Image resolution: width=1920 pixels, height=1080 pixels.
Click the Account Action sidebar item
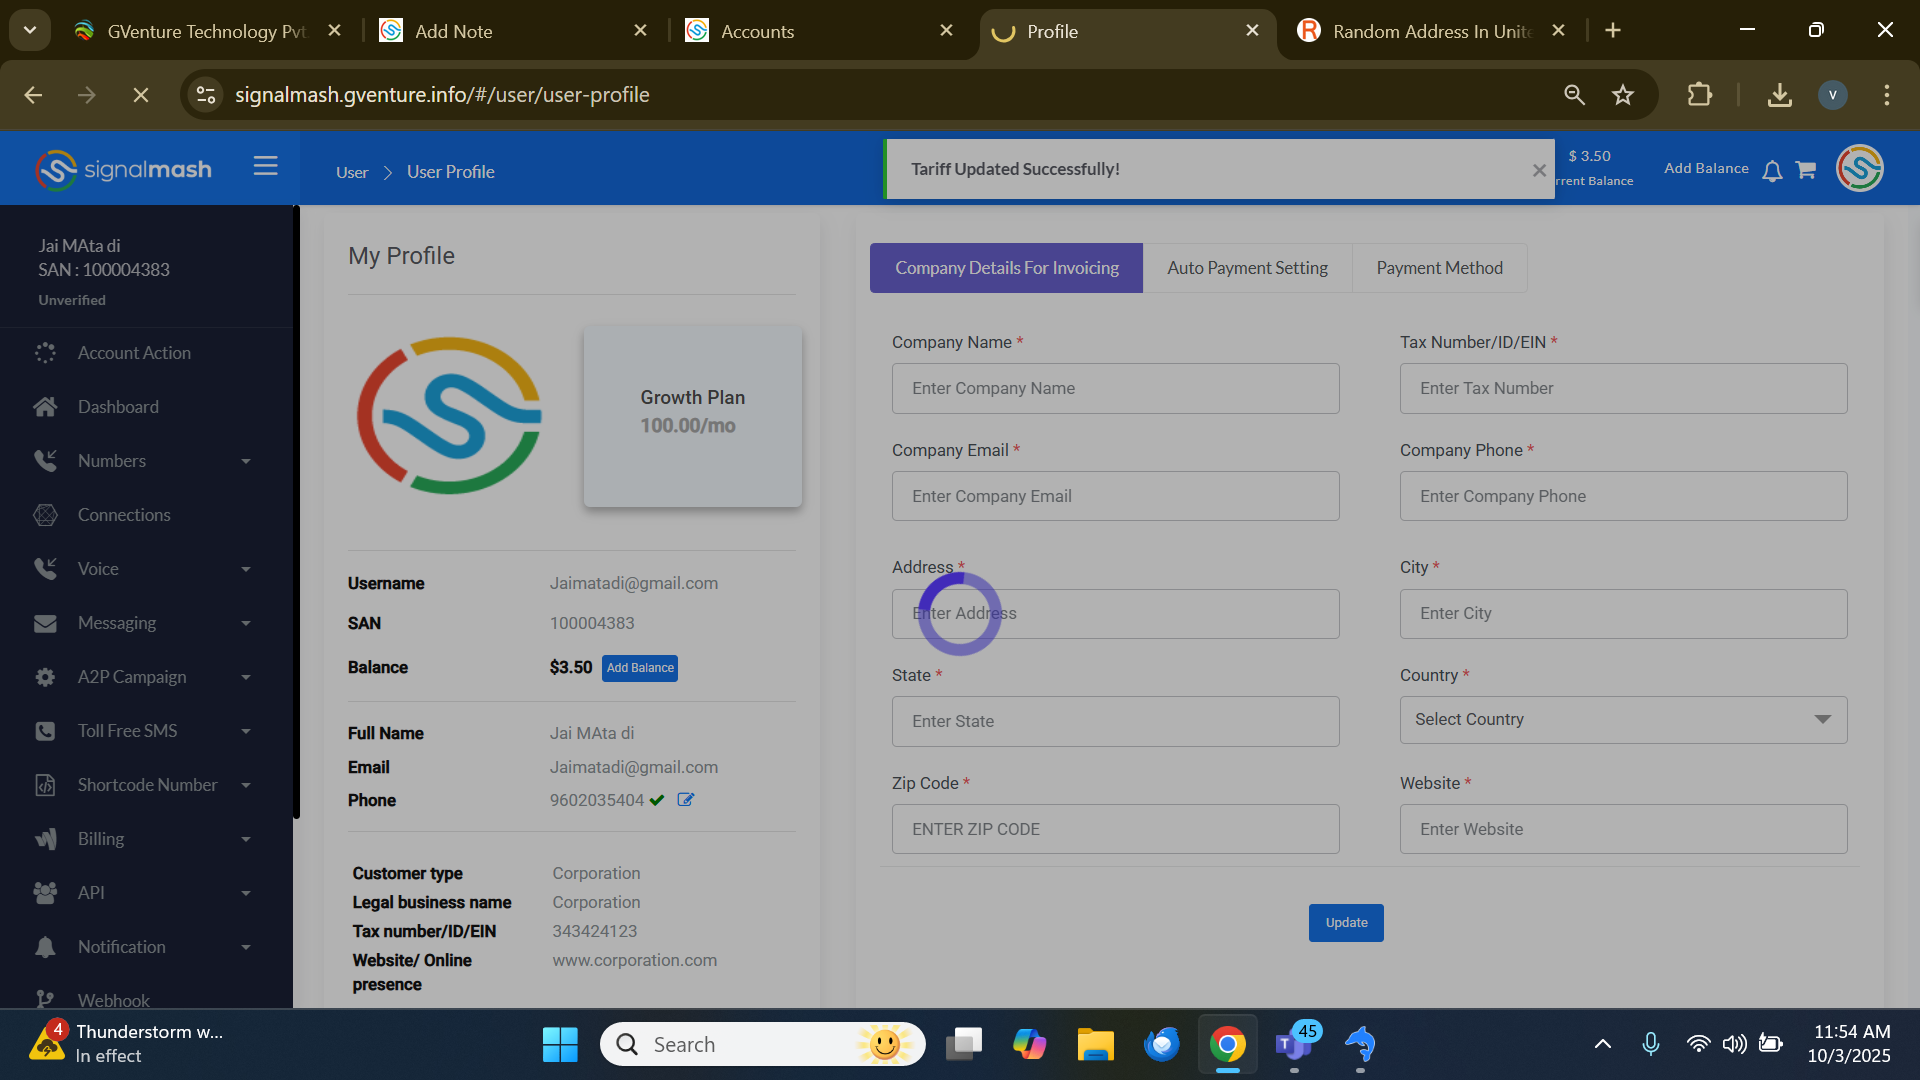[134, 353]
